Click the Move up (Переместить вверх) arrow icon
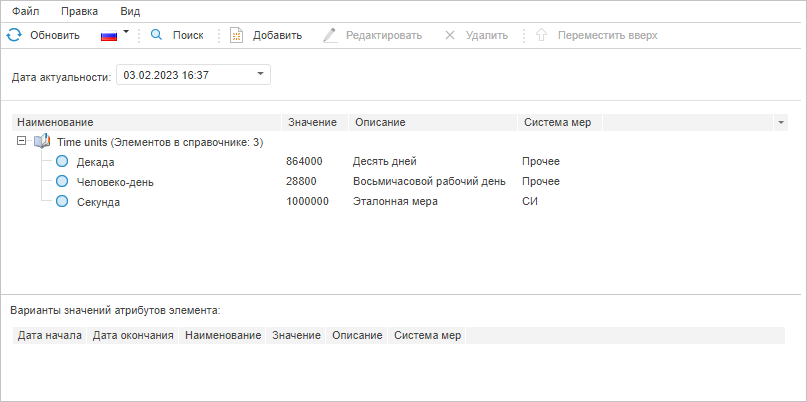807x402 pixels. pos(542,35)
